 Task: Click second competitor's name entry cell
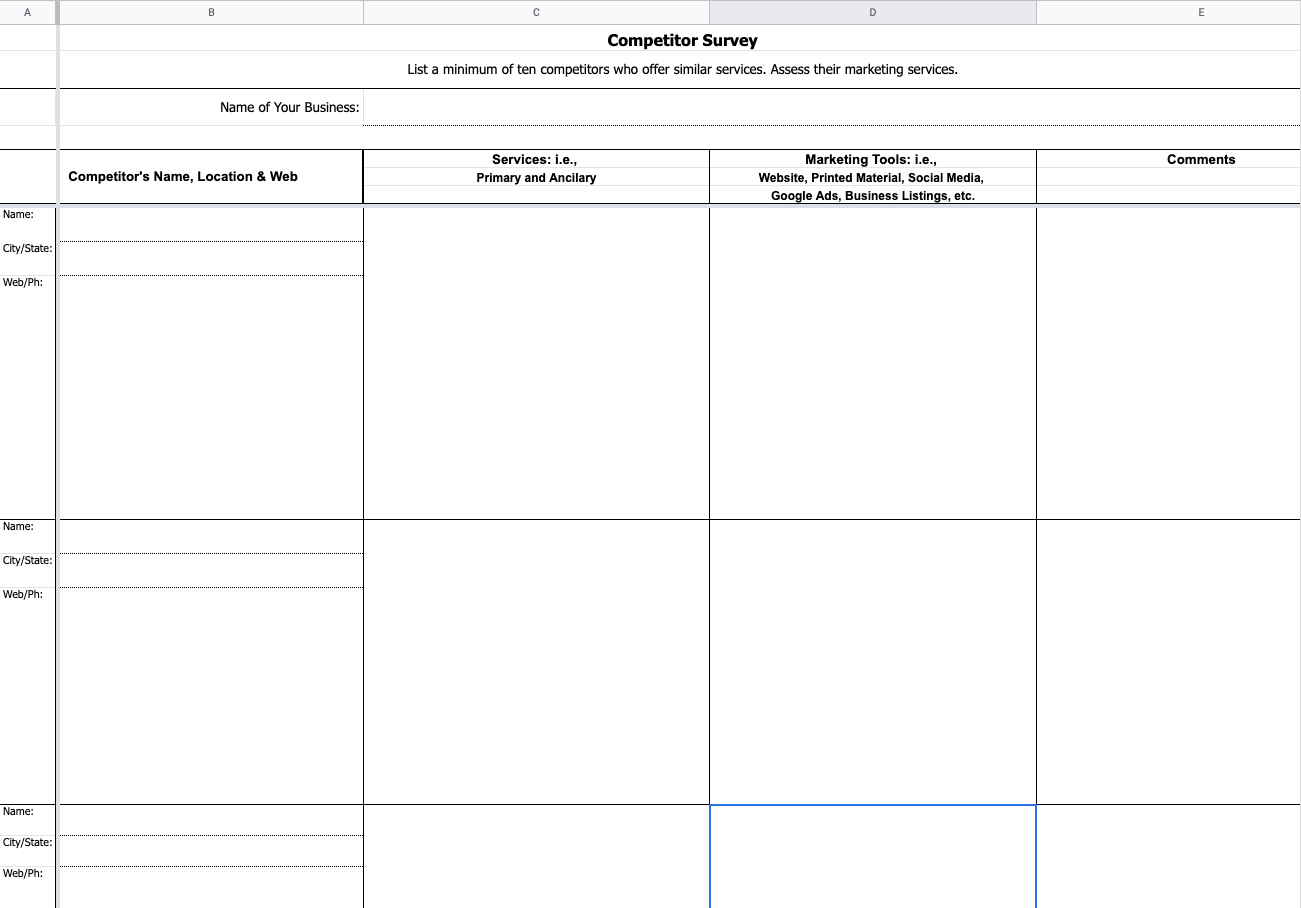[x=211, y=536]
